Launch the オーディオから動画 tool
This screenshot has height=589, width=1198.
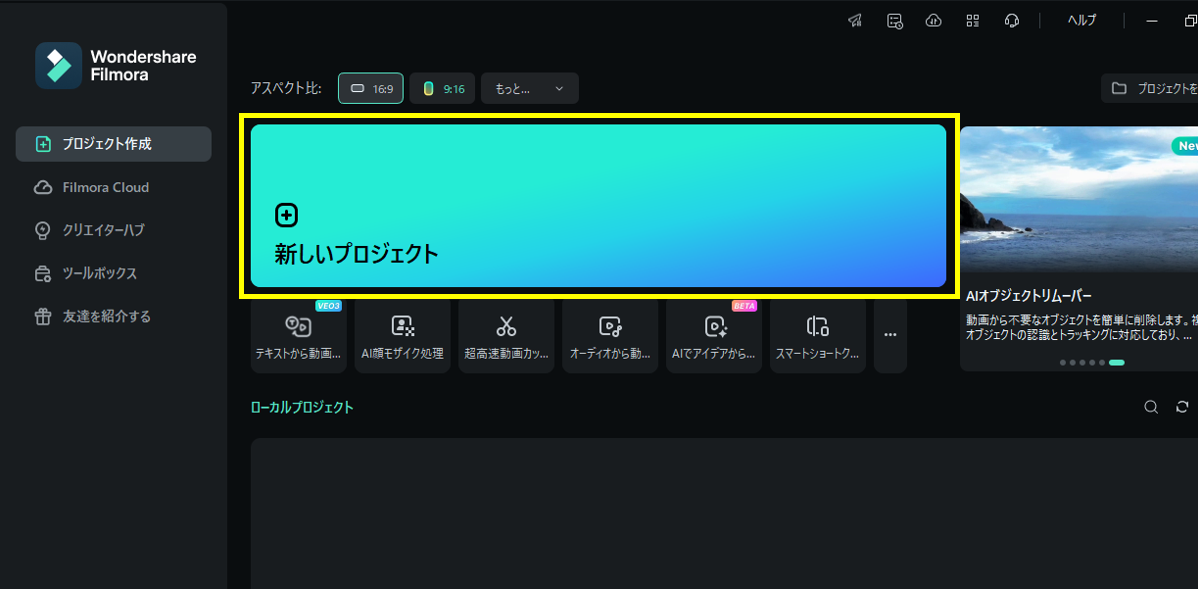(x=610, y=335)
